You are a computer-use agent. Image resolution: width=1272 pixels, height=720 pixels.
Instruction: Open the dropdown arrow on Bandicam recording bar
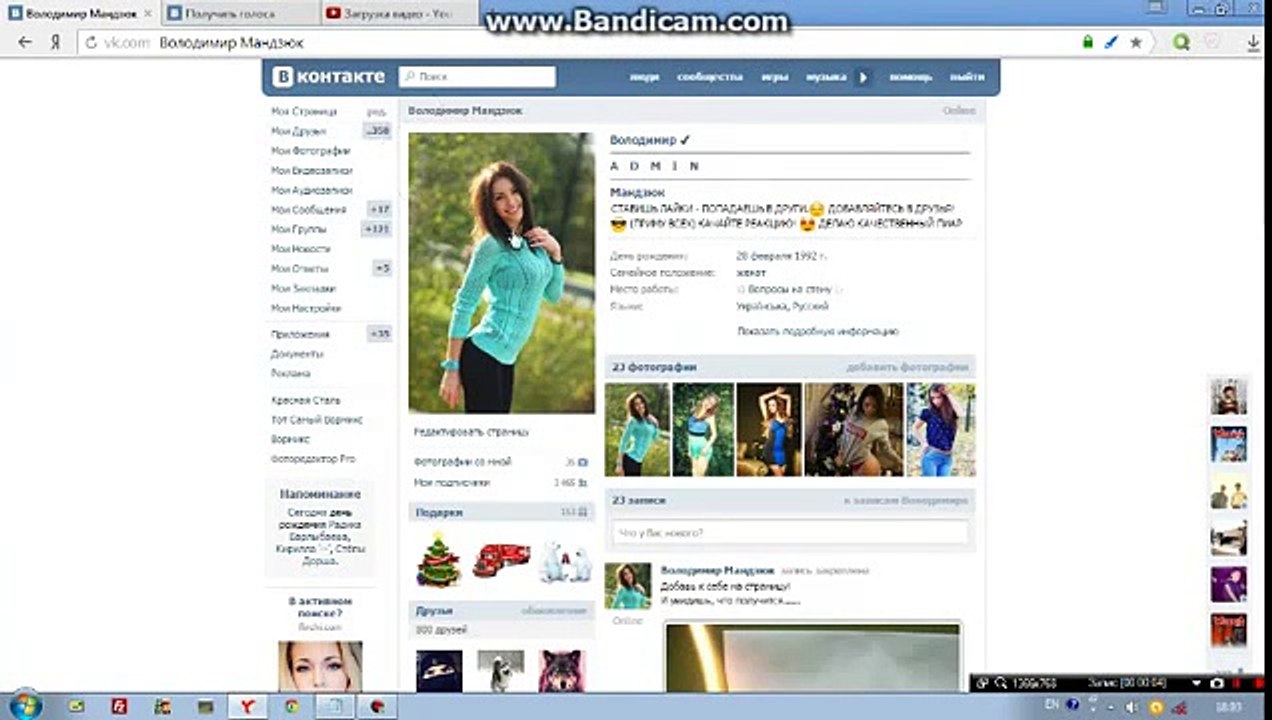(1196, 683)
